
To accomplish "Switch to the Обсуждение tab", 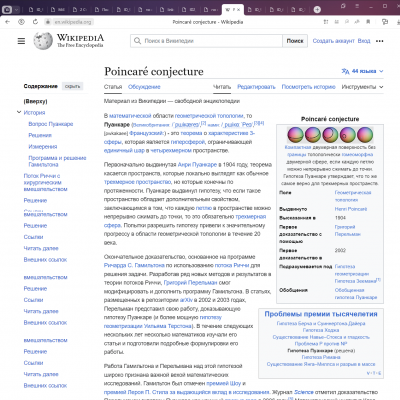I will (144, 87).
